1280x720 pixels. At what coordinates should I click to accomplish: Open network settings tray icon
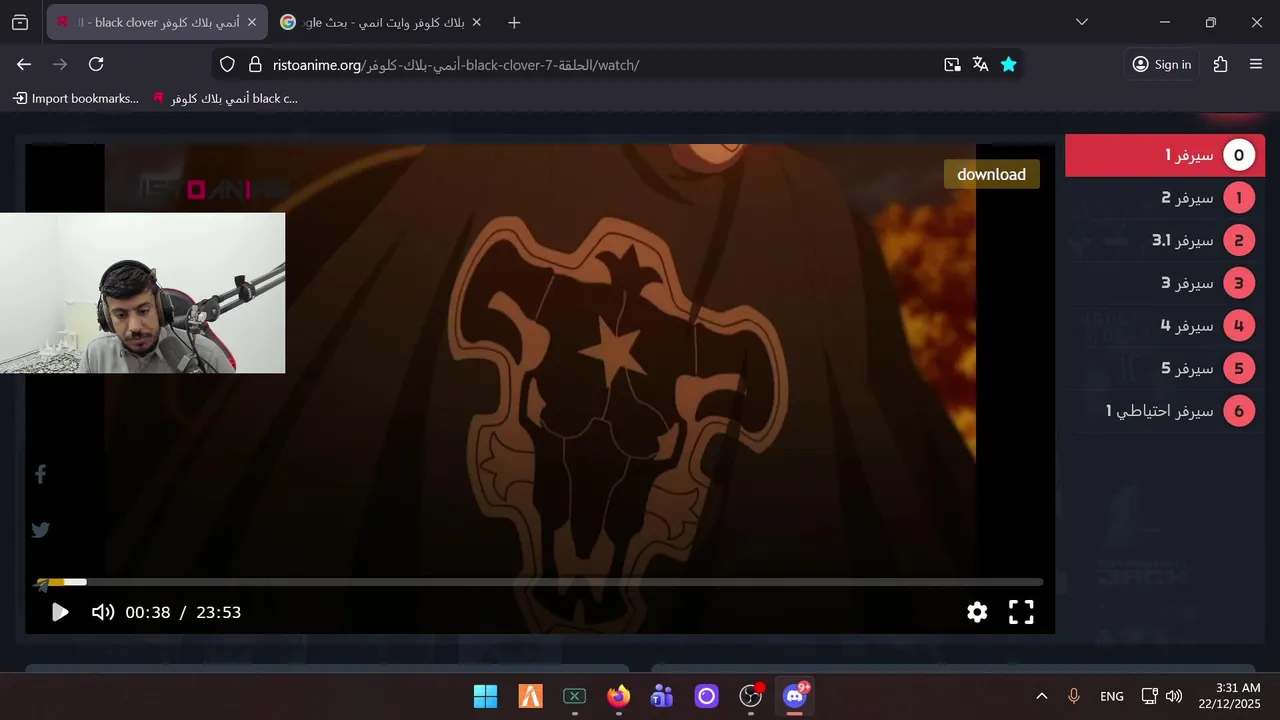tap(1150, 696)
